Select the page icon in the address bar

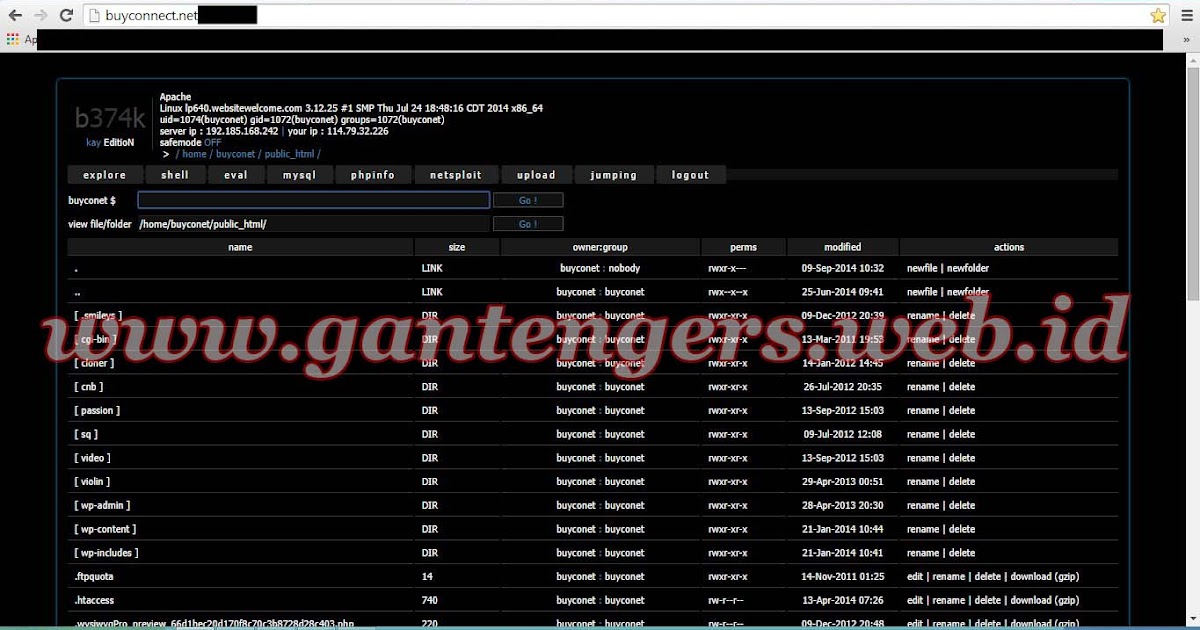click(93, 15)
